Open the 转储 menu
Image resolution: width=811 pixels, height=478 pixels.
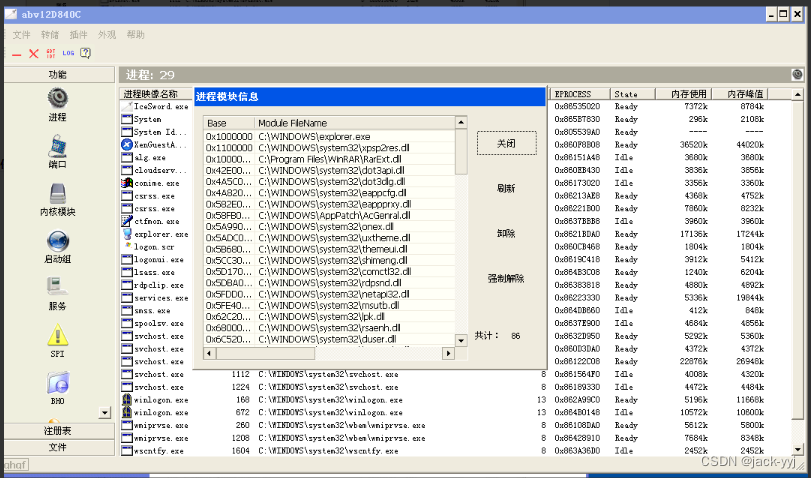click(x=50, y=35)
